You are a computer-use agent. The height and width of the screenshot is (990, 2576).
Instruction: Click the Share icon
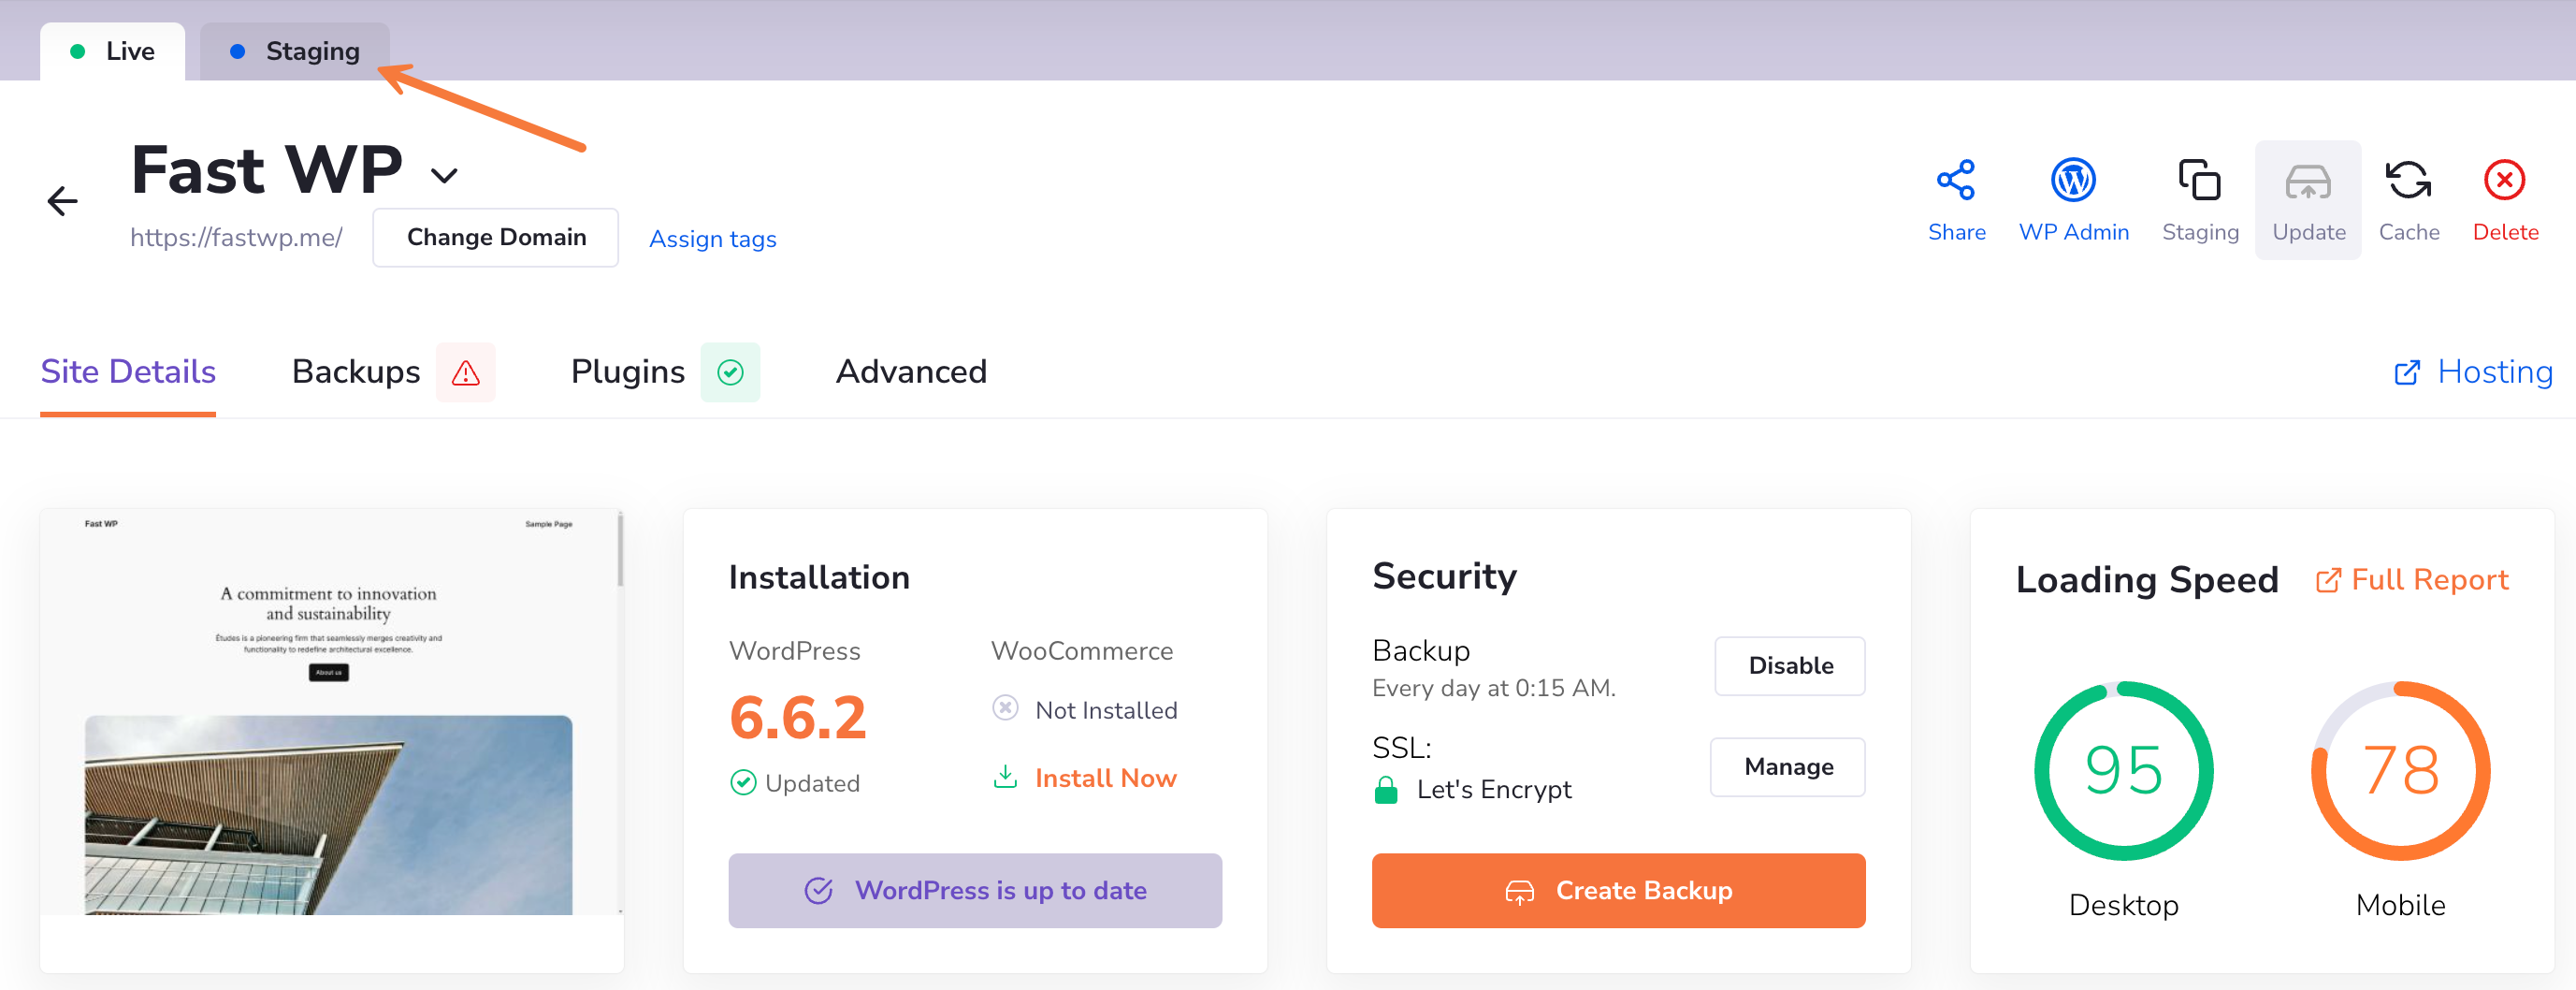tap(1955, 181)
